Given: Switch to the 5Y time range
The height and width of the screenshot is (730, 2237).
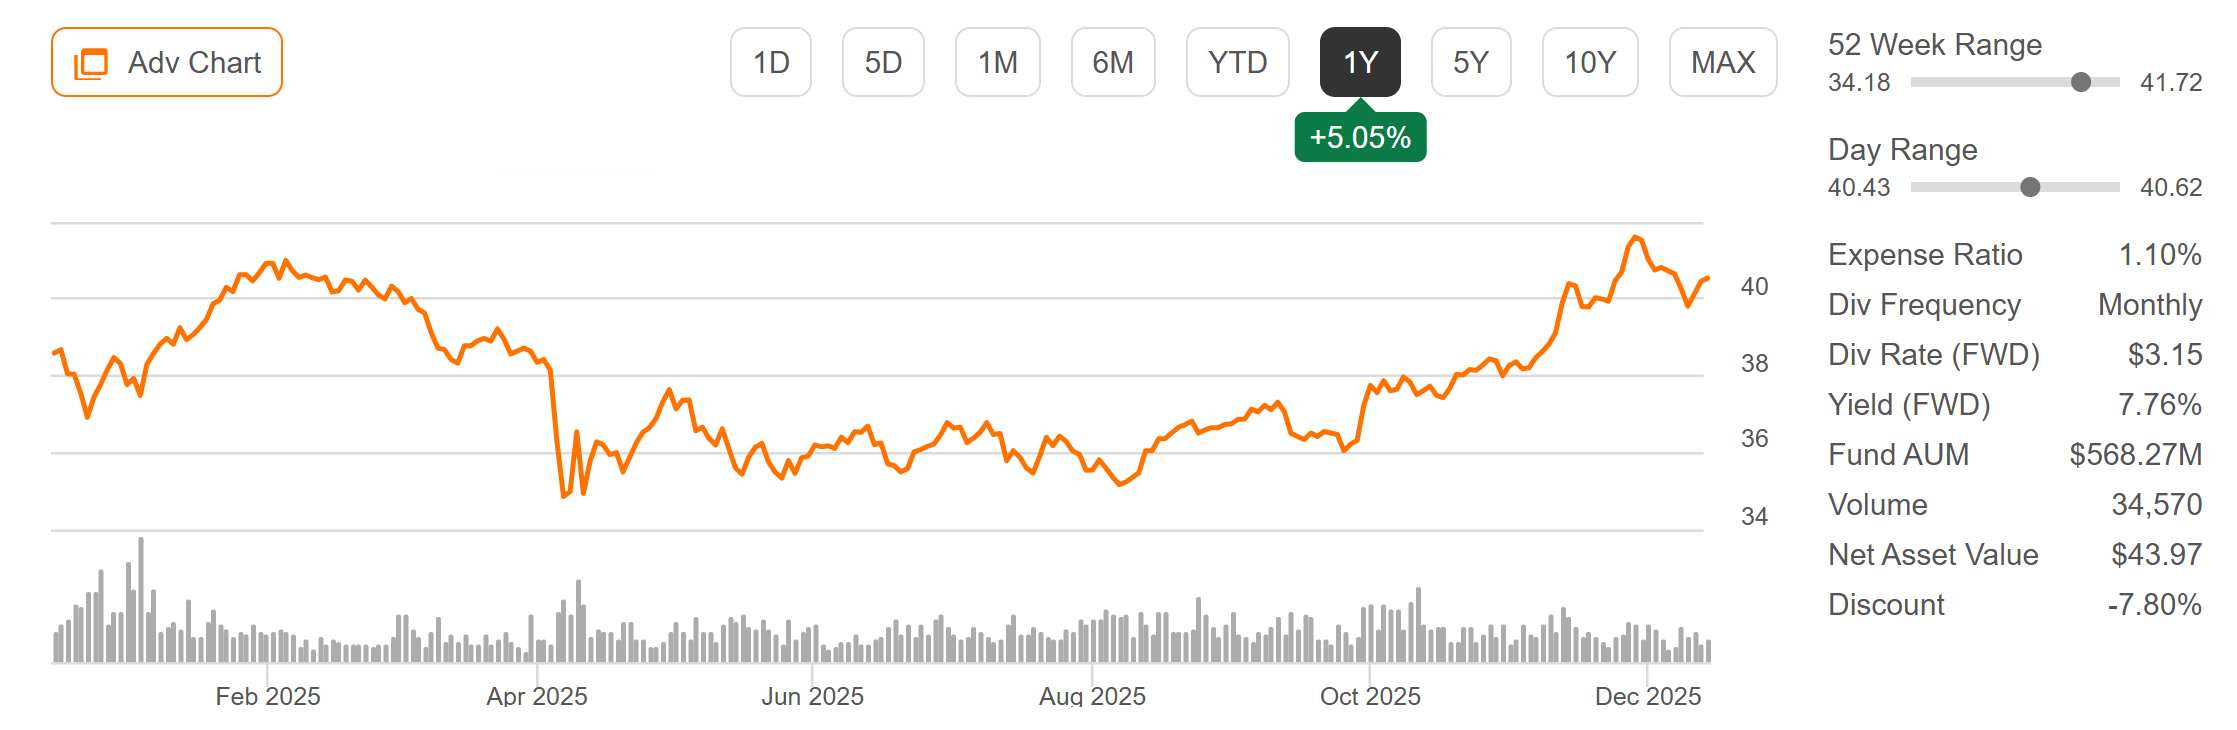Looking at the screenshot, I should pyautogui.click(x=1471, y=61).
